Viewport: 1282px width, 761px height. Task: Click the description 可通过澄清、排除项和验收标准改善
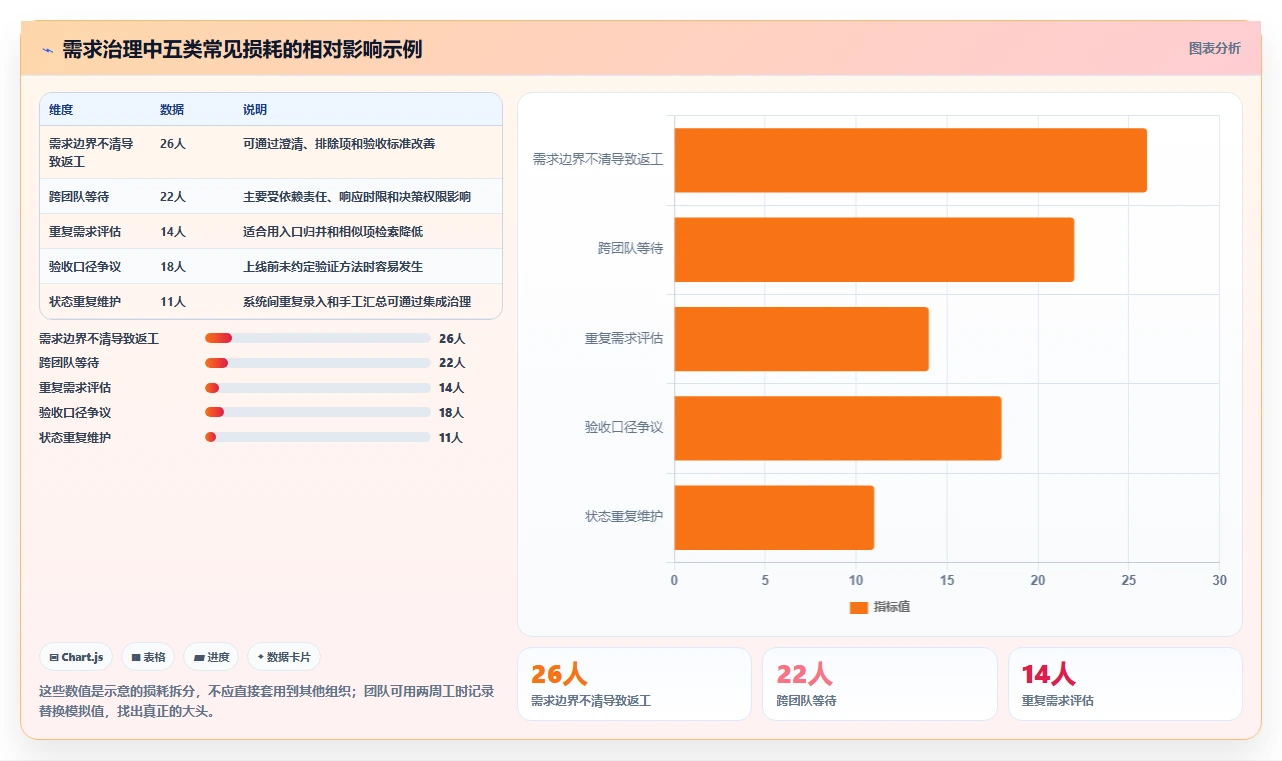pyautogui.click(x=339, y=143)
